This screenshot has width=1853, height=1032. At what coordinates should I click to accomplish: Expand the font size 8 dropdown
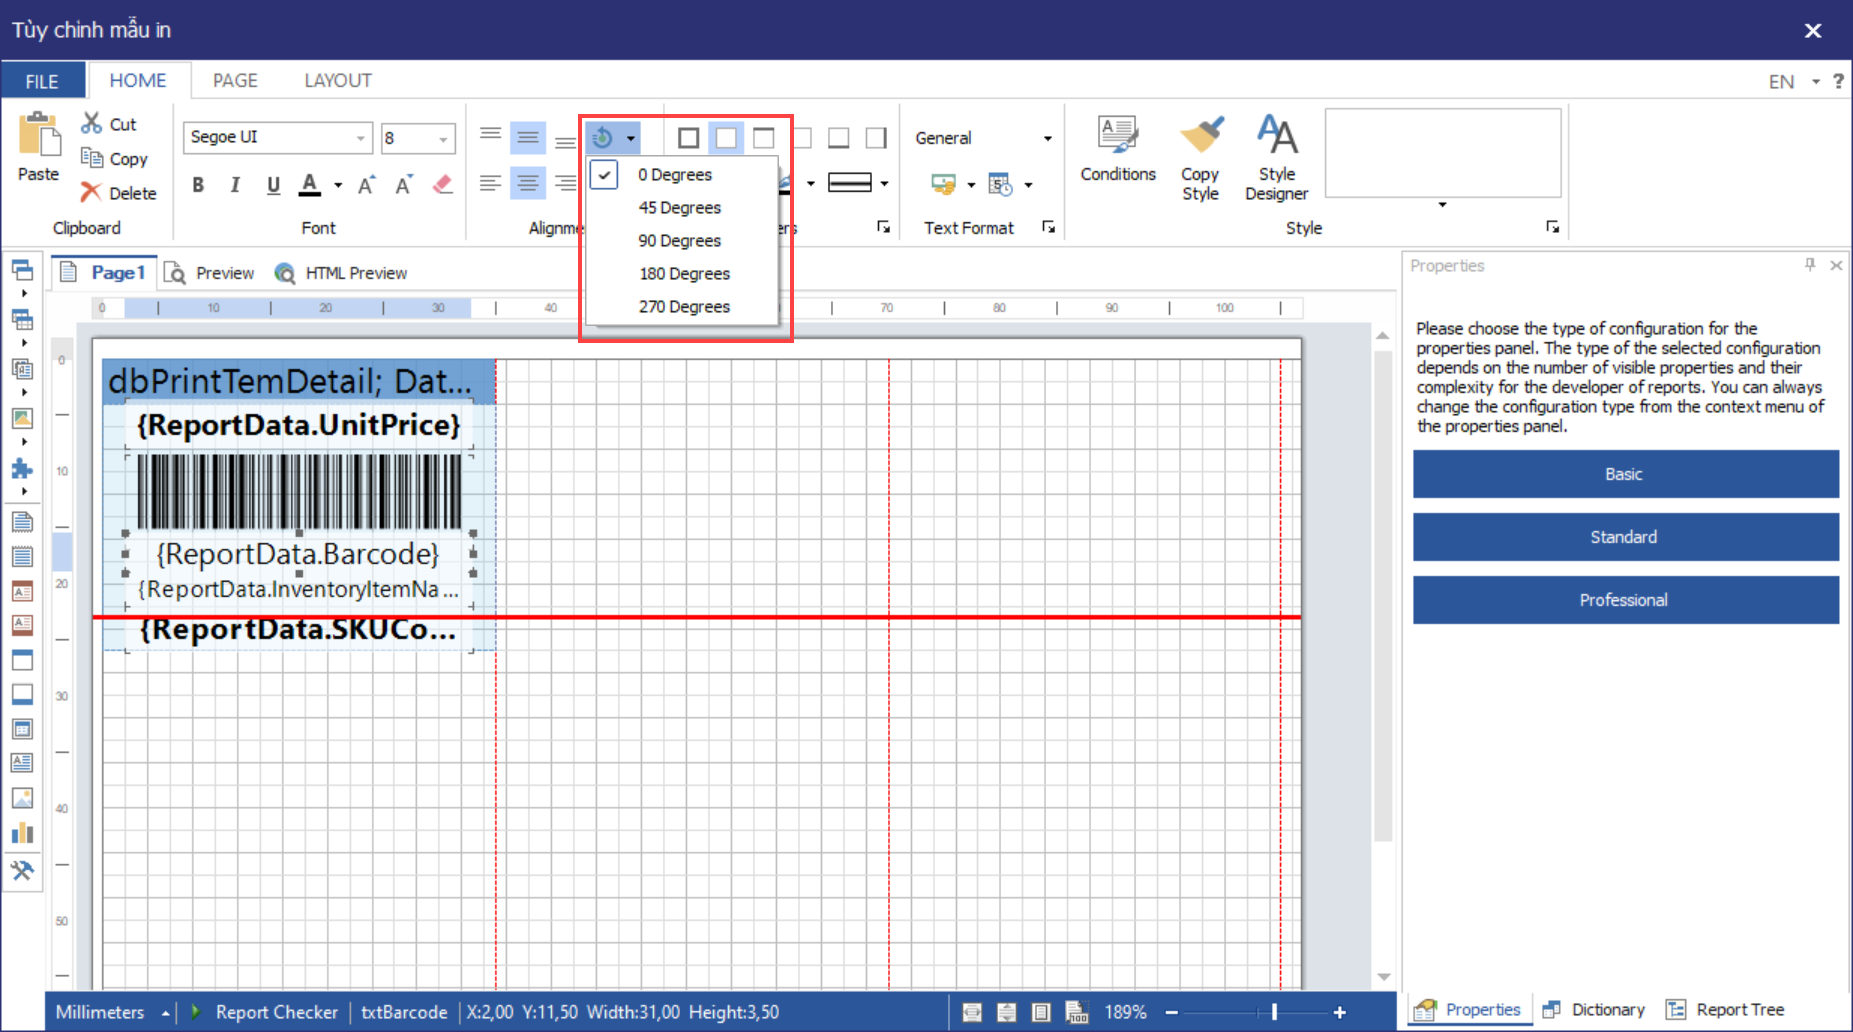[443, 138]
